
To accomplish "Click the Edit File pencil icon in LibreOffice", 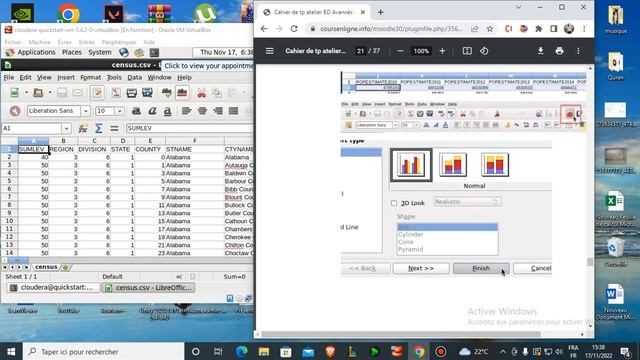I will click(97, 93).
